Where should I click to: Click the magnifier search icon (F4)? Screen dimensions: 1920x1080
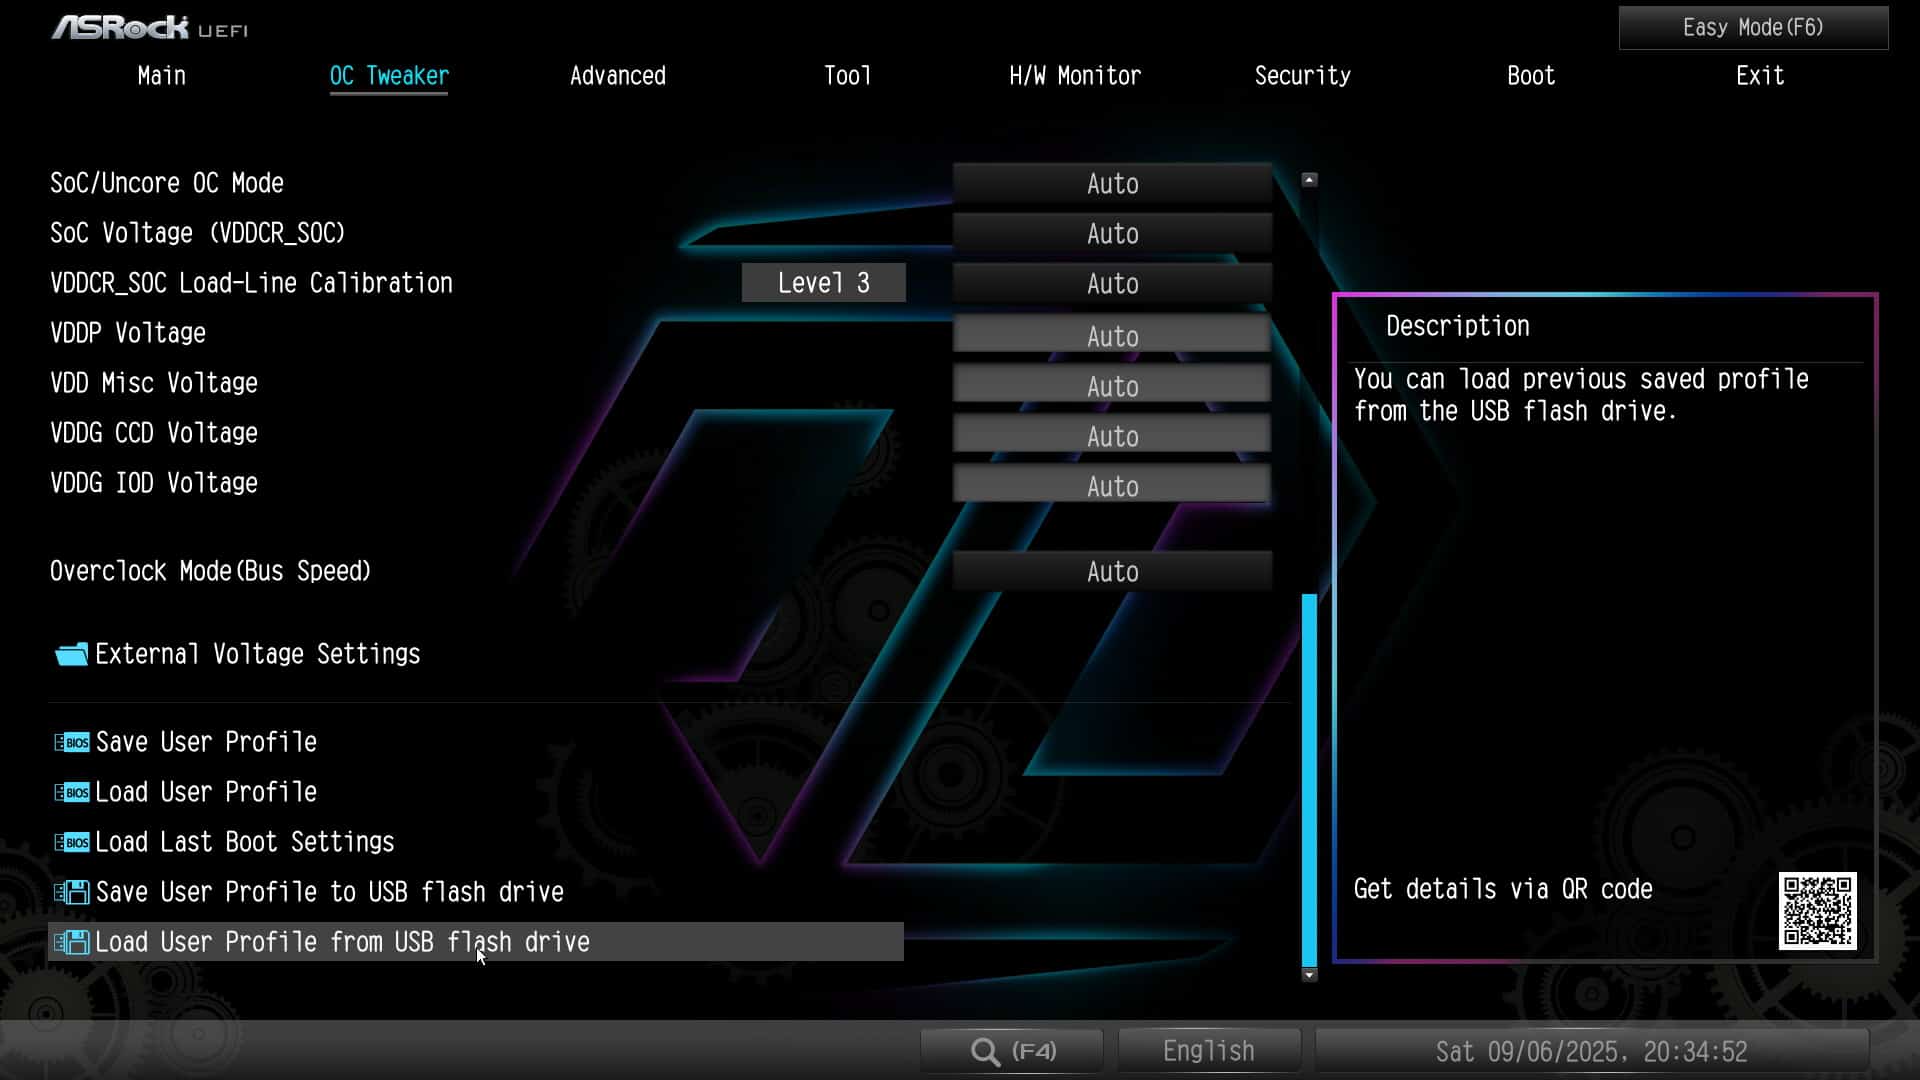985,1051
